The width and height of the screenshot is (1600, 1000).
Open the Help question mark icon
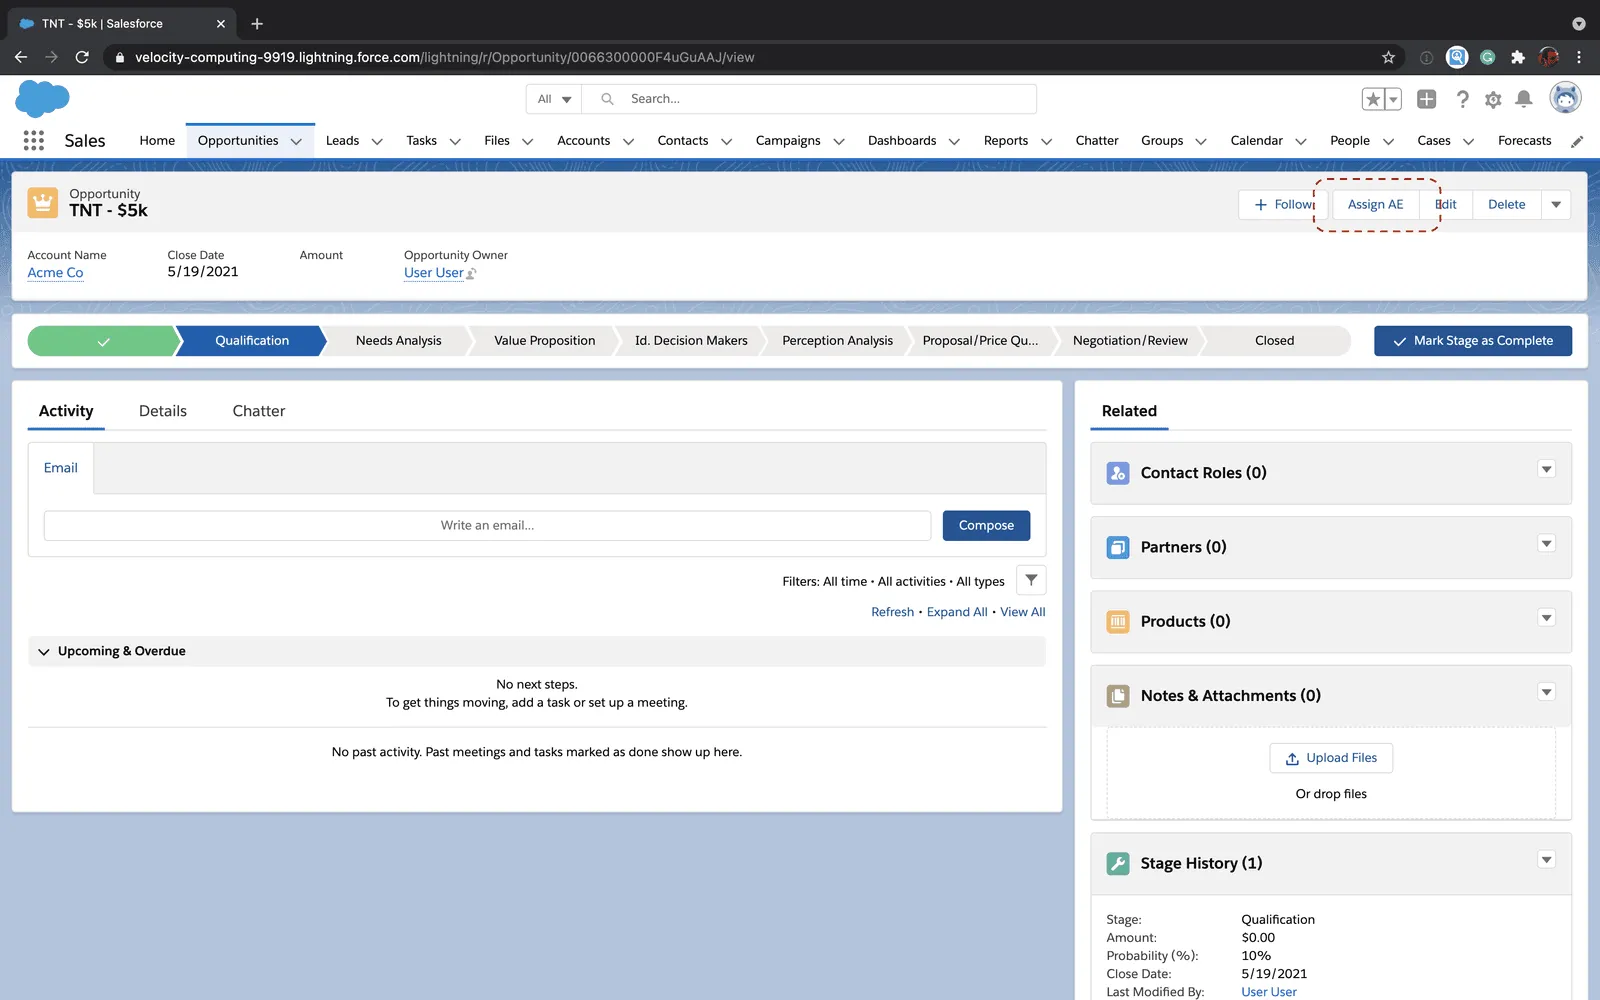click(x=1462, y=99)
